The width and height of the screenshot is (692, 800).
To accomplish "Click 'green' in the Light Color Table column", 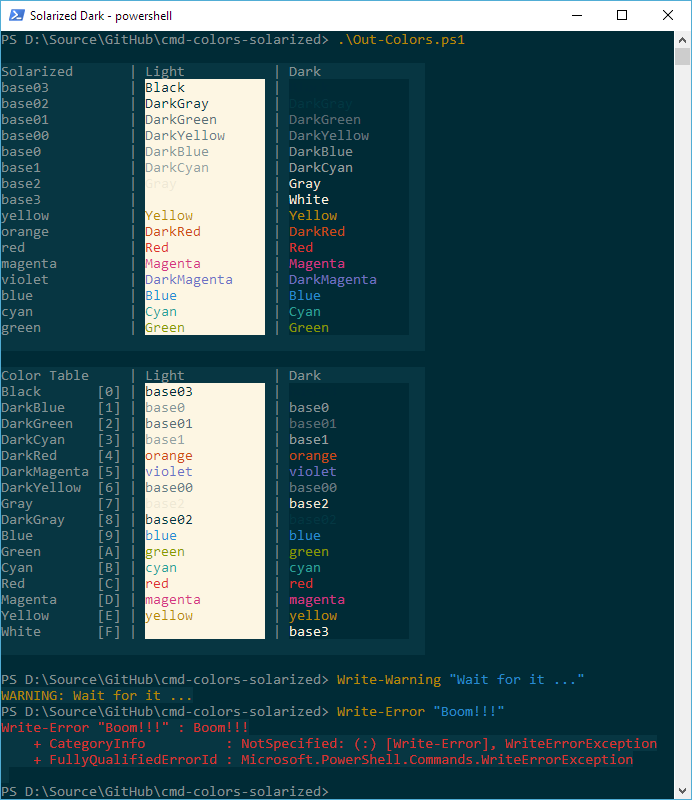I will [165, 552].
